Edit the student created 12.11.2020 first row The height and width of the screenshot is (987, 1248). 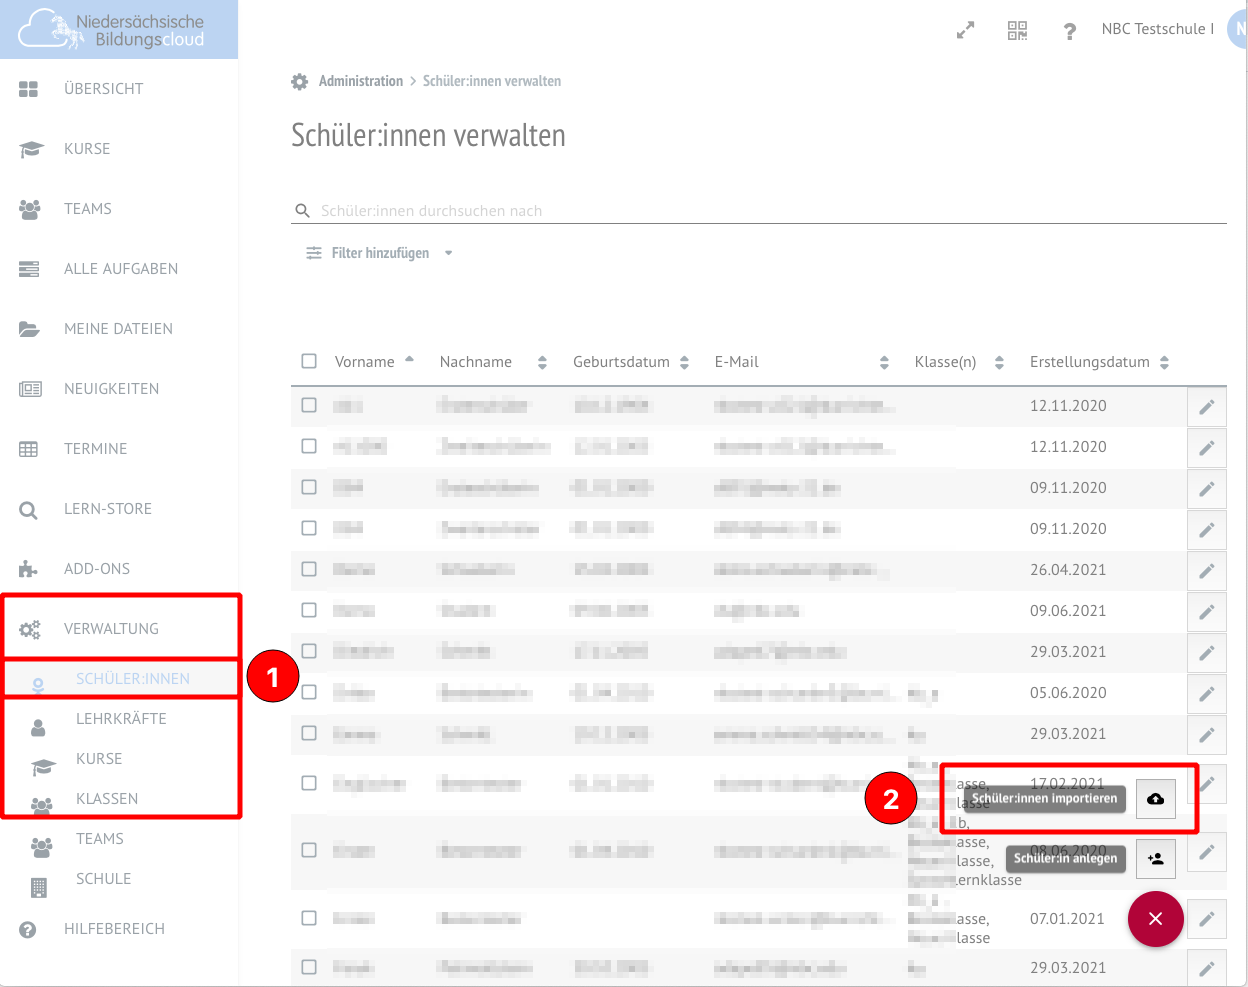(x=1206, y=407)
